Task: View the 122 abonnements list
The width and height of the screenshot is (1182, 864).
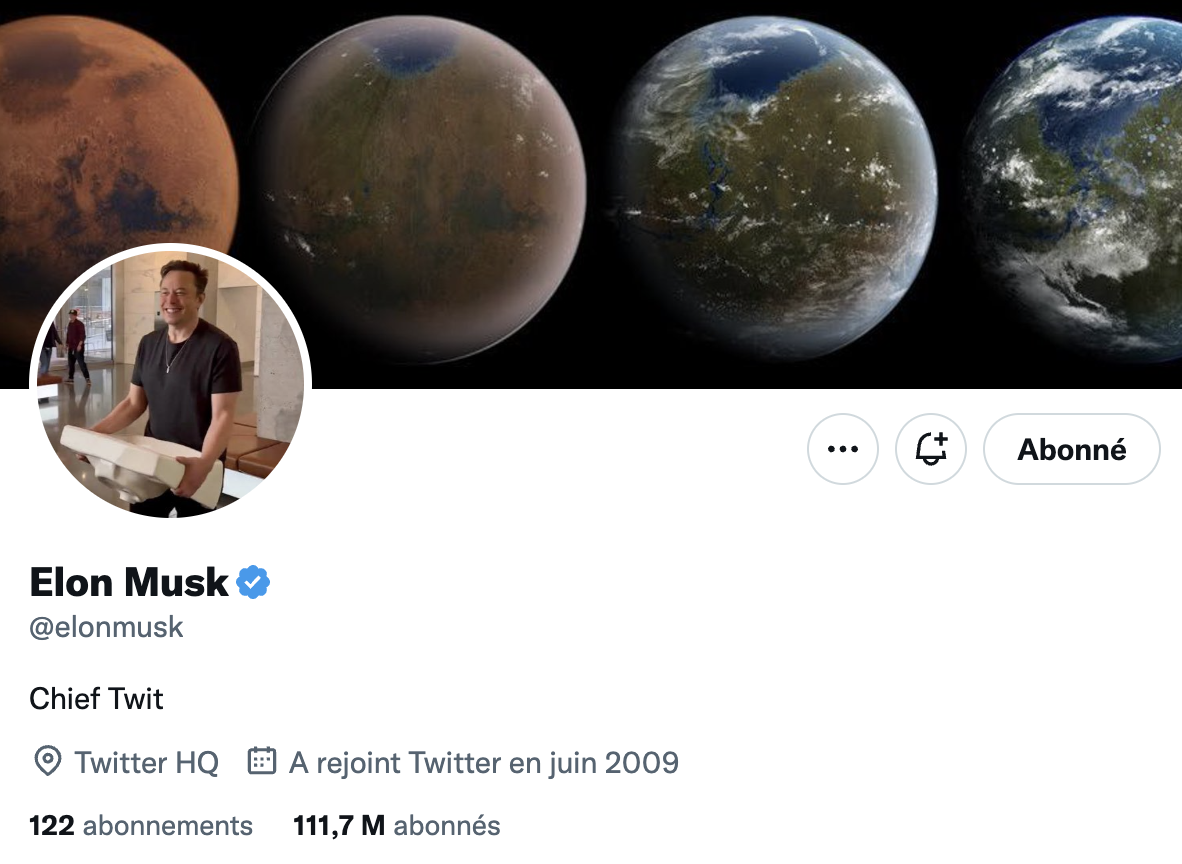Action: [x=141, y=826]
